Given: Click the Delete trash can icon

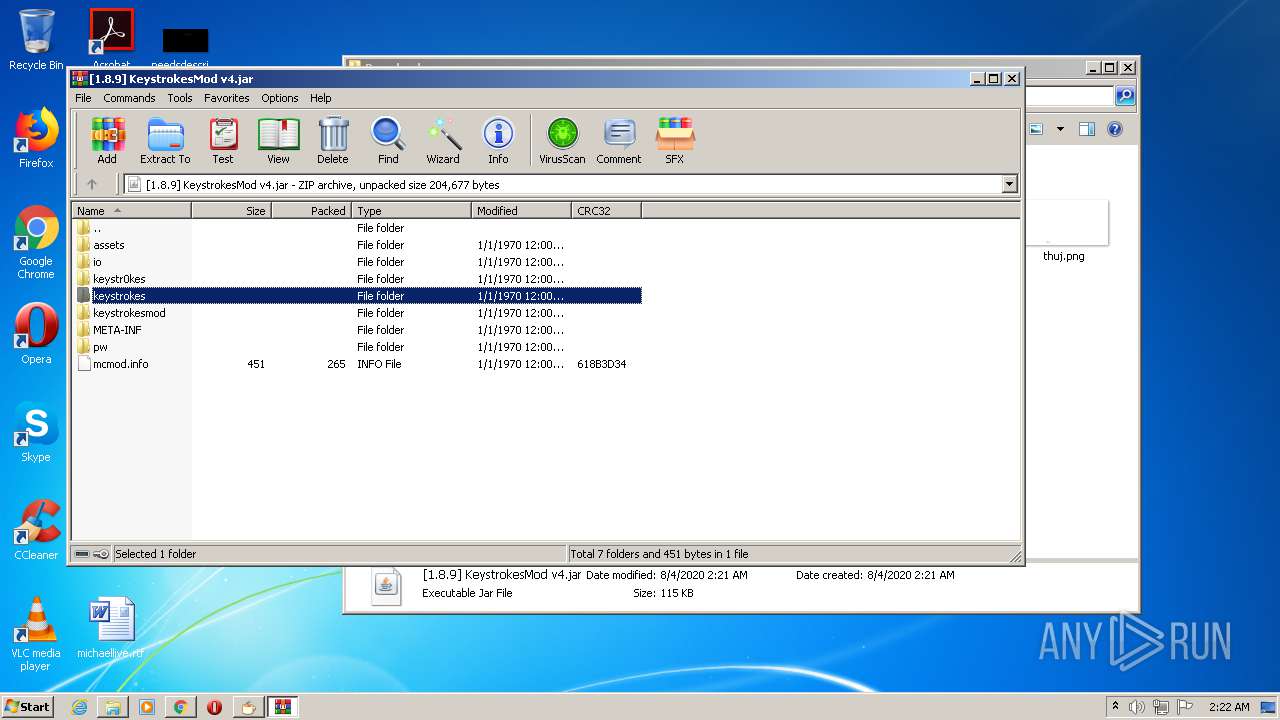Looking at the screenshot, I should [x=333, y=140].
